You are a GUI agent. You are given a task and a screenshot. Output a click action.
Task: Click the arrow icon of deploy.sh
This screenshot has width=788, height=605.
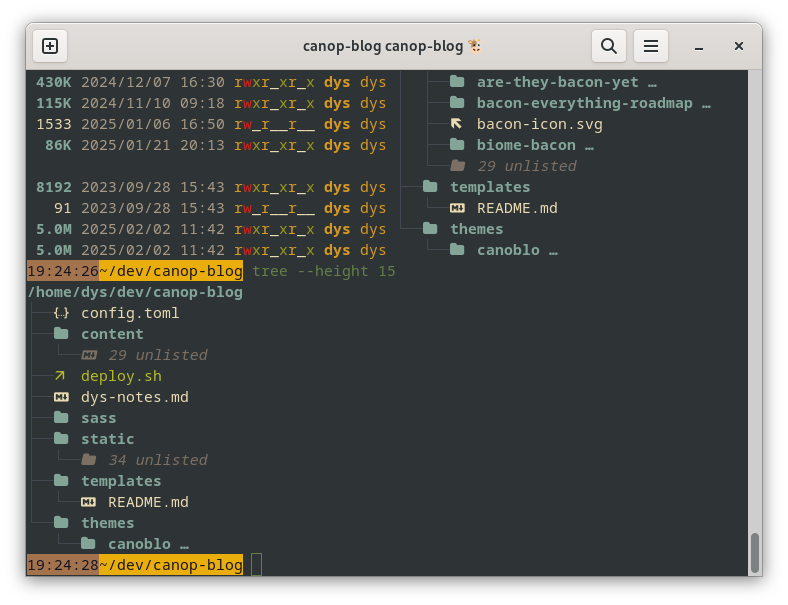(60, 376)
